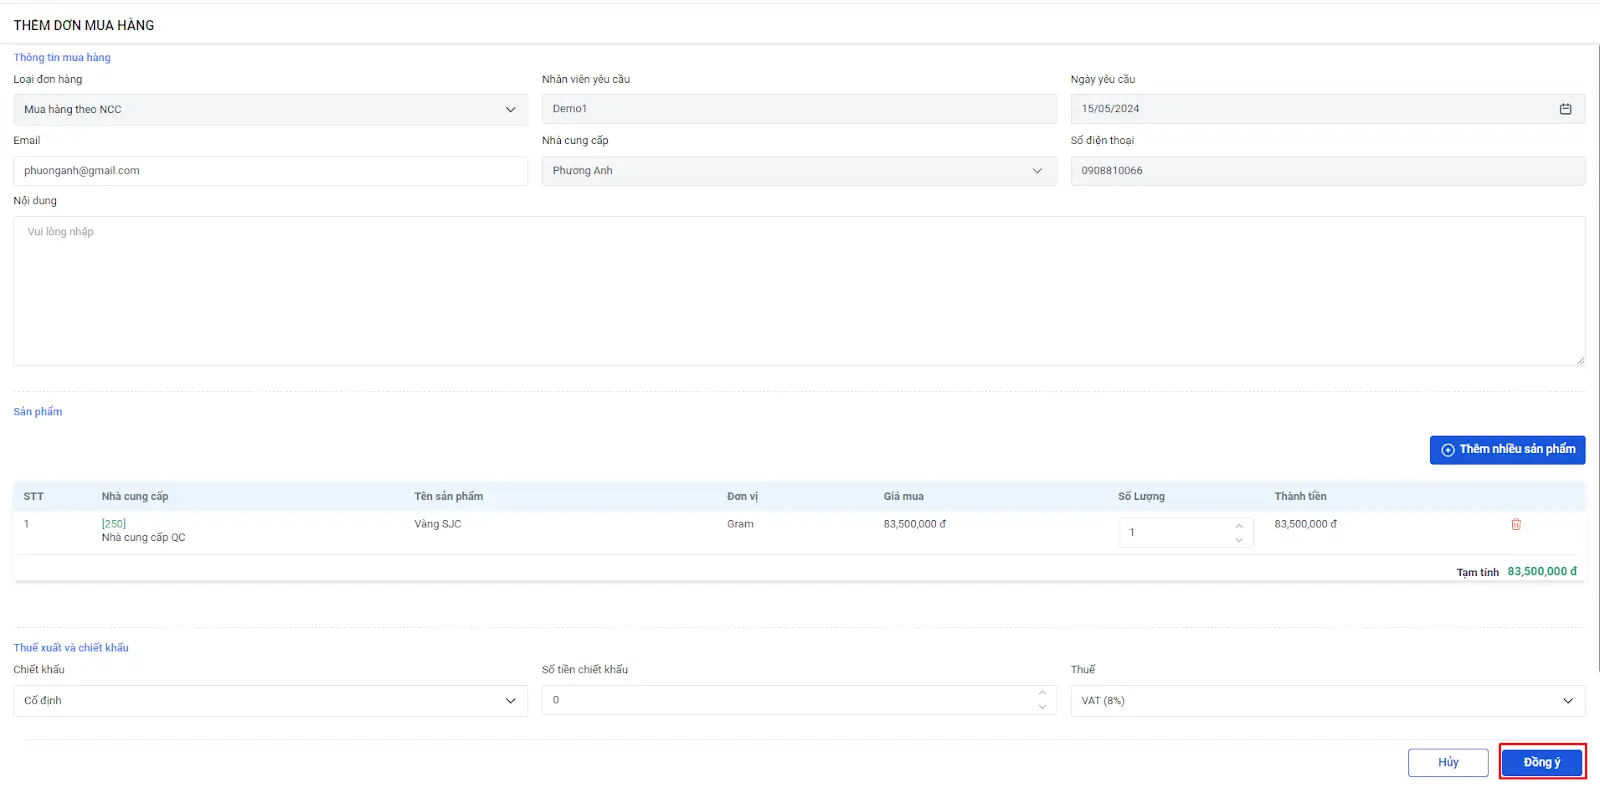This screenshot has height=788, width=1600.
Task: Click the resize grip of Nội dung box
Action: pyautogui.click(x=1580, y=360)
